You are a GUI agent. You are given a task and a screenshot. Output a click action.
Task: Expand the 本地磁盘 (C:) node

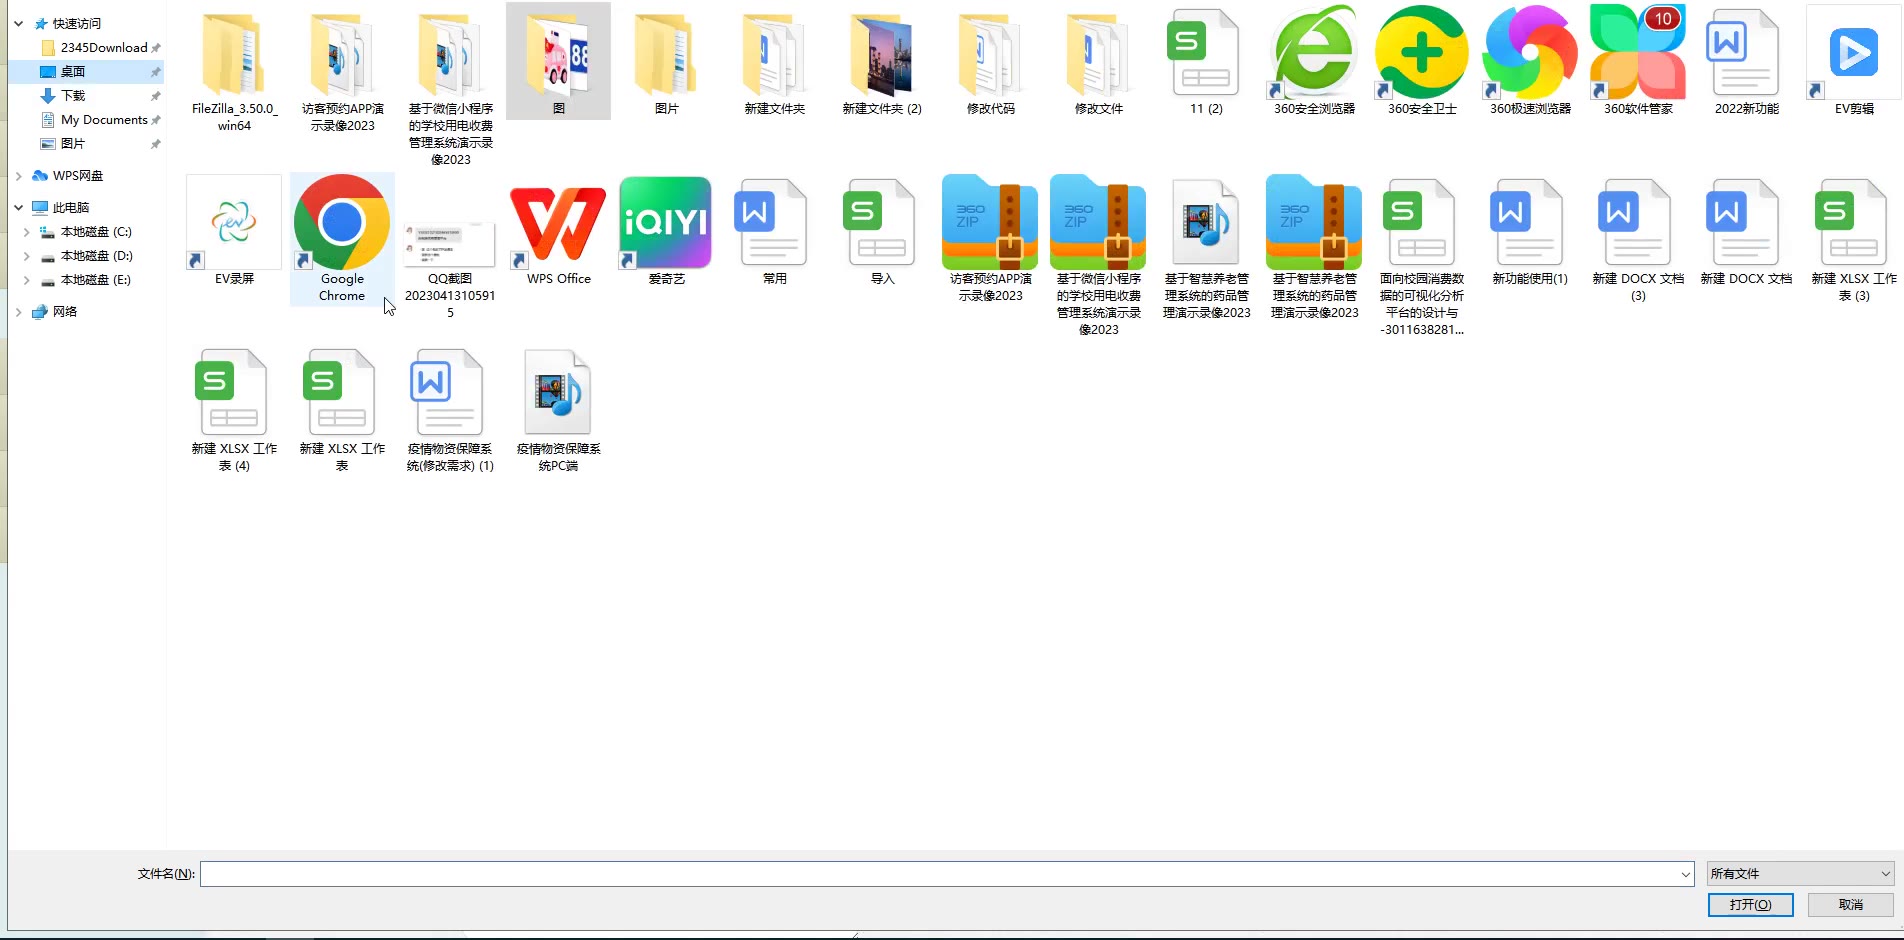click(x=27, y=231)
